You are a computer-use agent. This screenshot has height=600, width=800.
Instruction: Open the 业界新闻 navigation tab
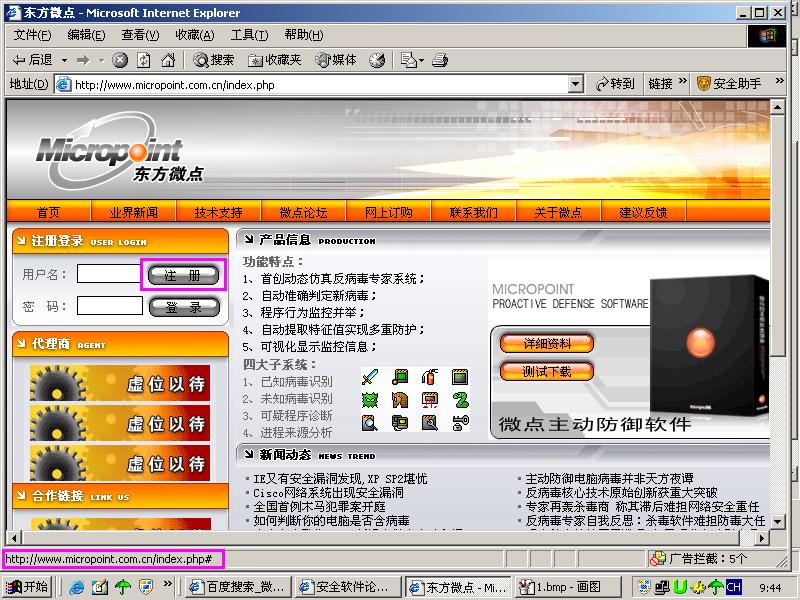click(x=134, y=212)
